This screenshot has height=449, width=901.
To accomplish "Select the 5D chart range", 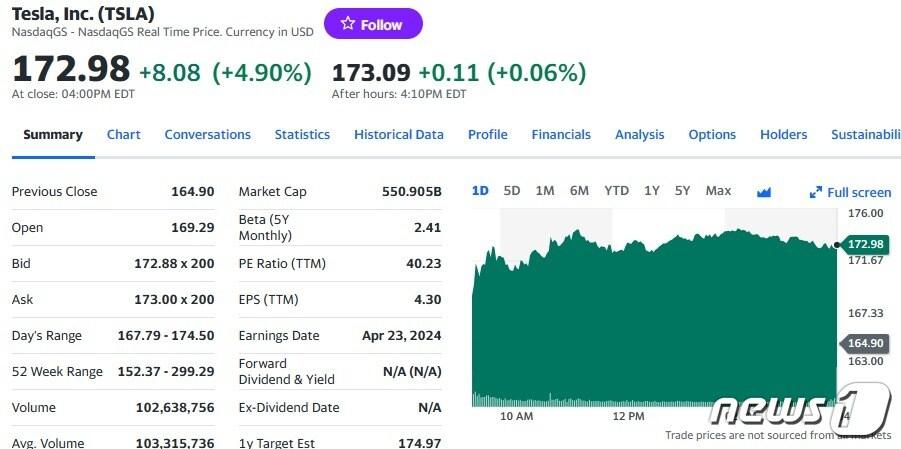I will pos(512,191).
